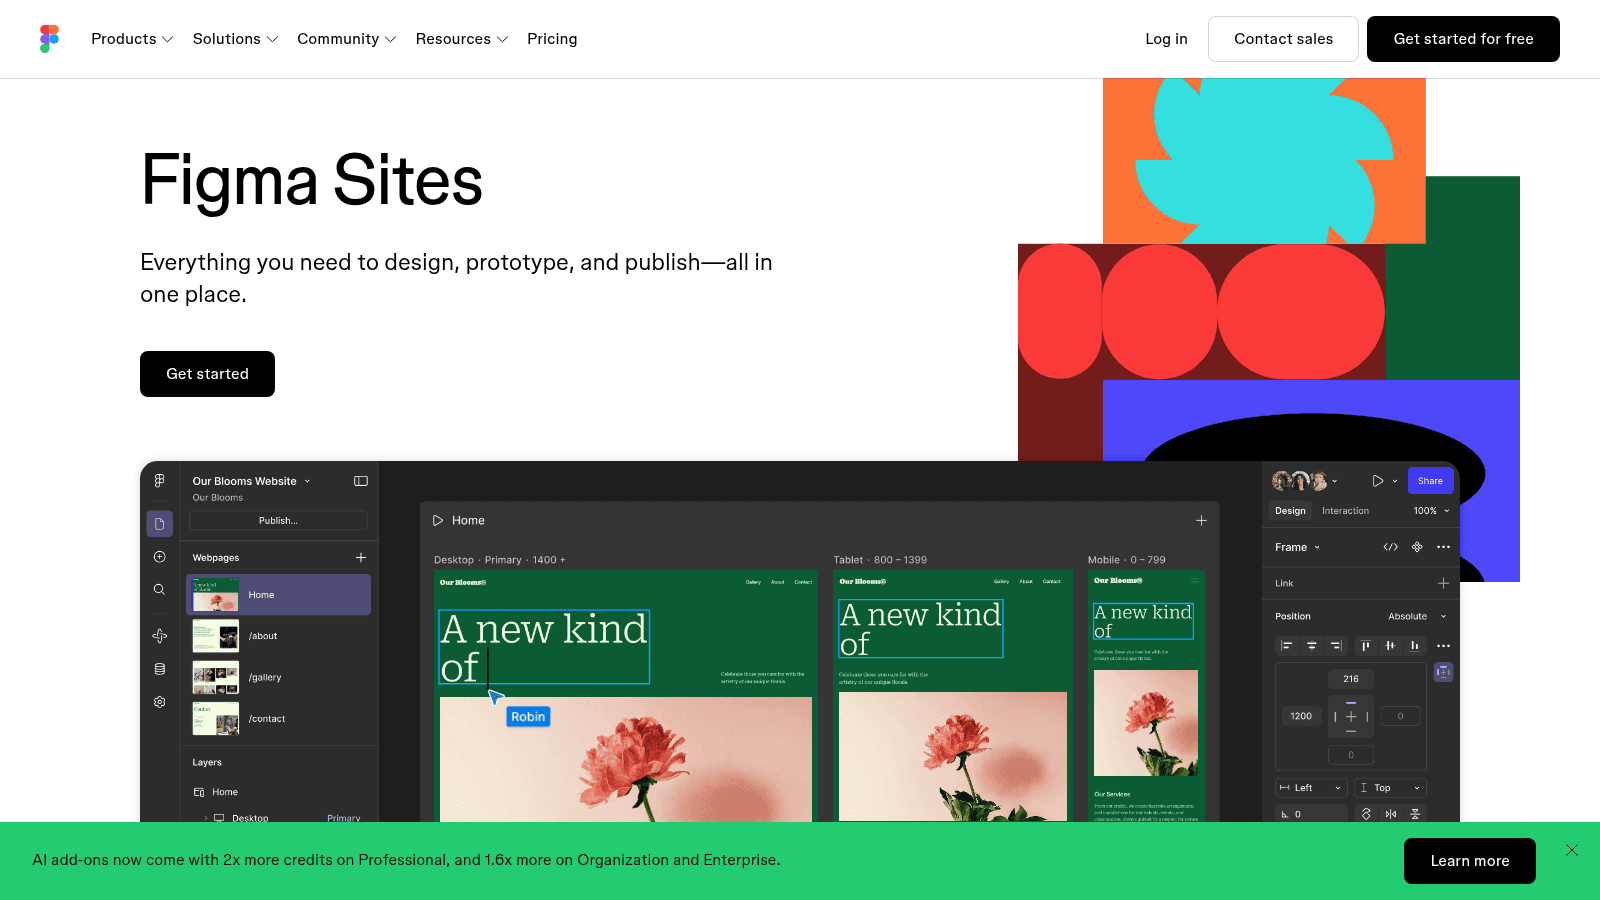Click the component icon in the Frame row
Image resolution: width=1600 pixels, height=900 pixels.
point(1417,547)
